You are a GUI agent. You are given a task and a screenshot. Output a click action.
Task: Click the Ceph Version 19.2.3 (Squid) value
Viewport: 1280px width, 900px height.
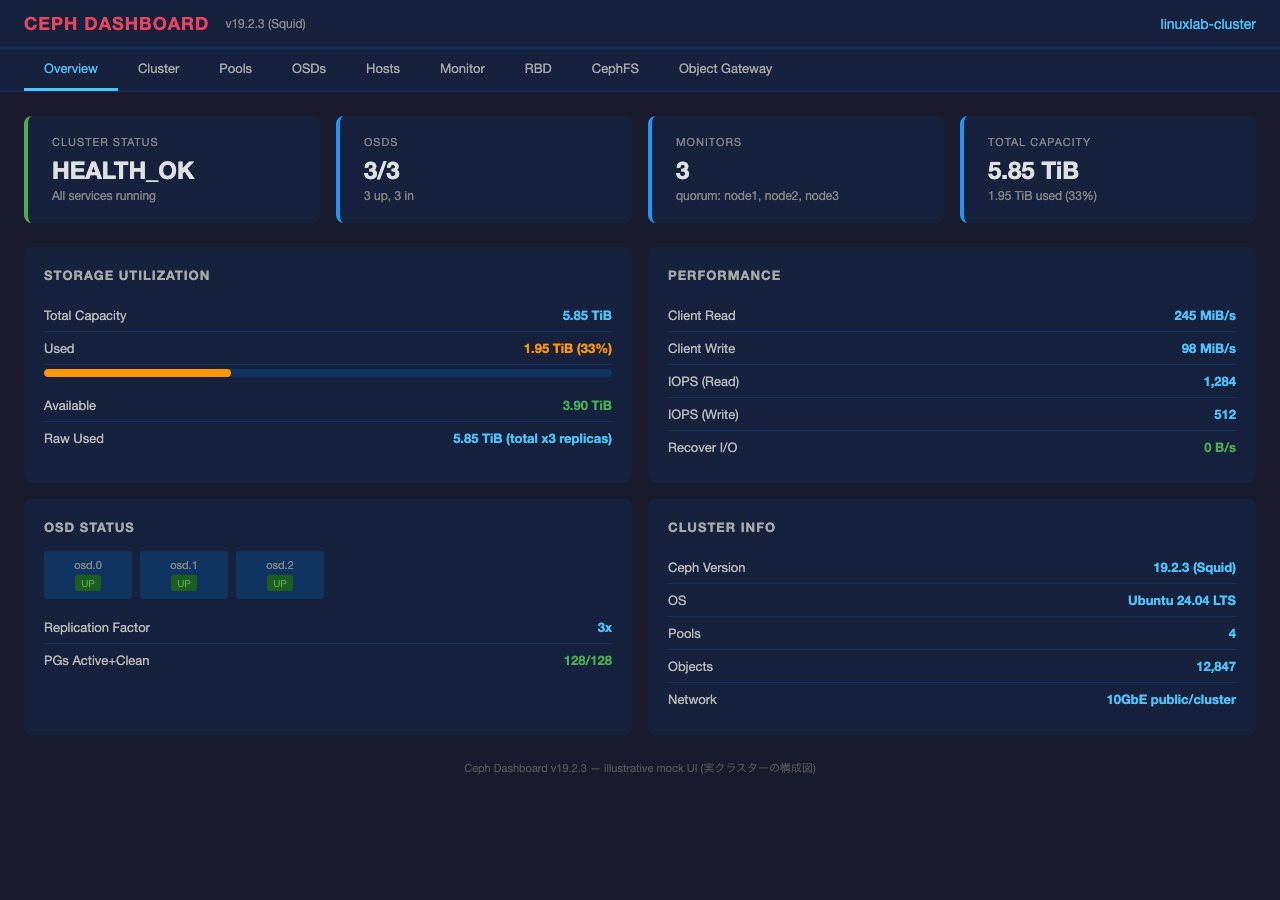1194,568
